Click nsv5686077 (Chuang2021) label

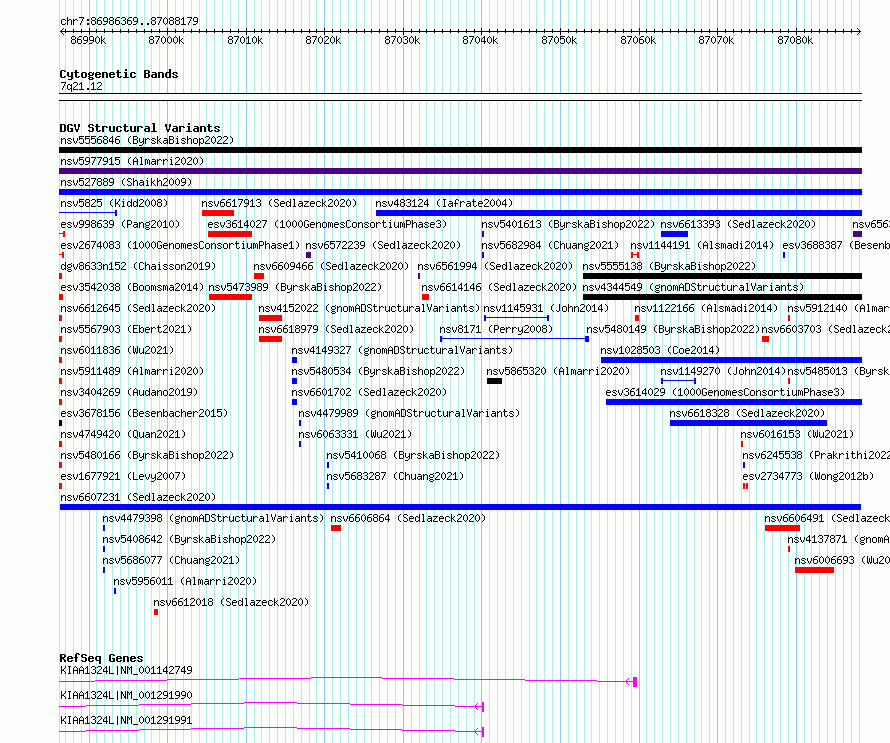pos(171,560)
